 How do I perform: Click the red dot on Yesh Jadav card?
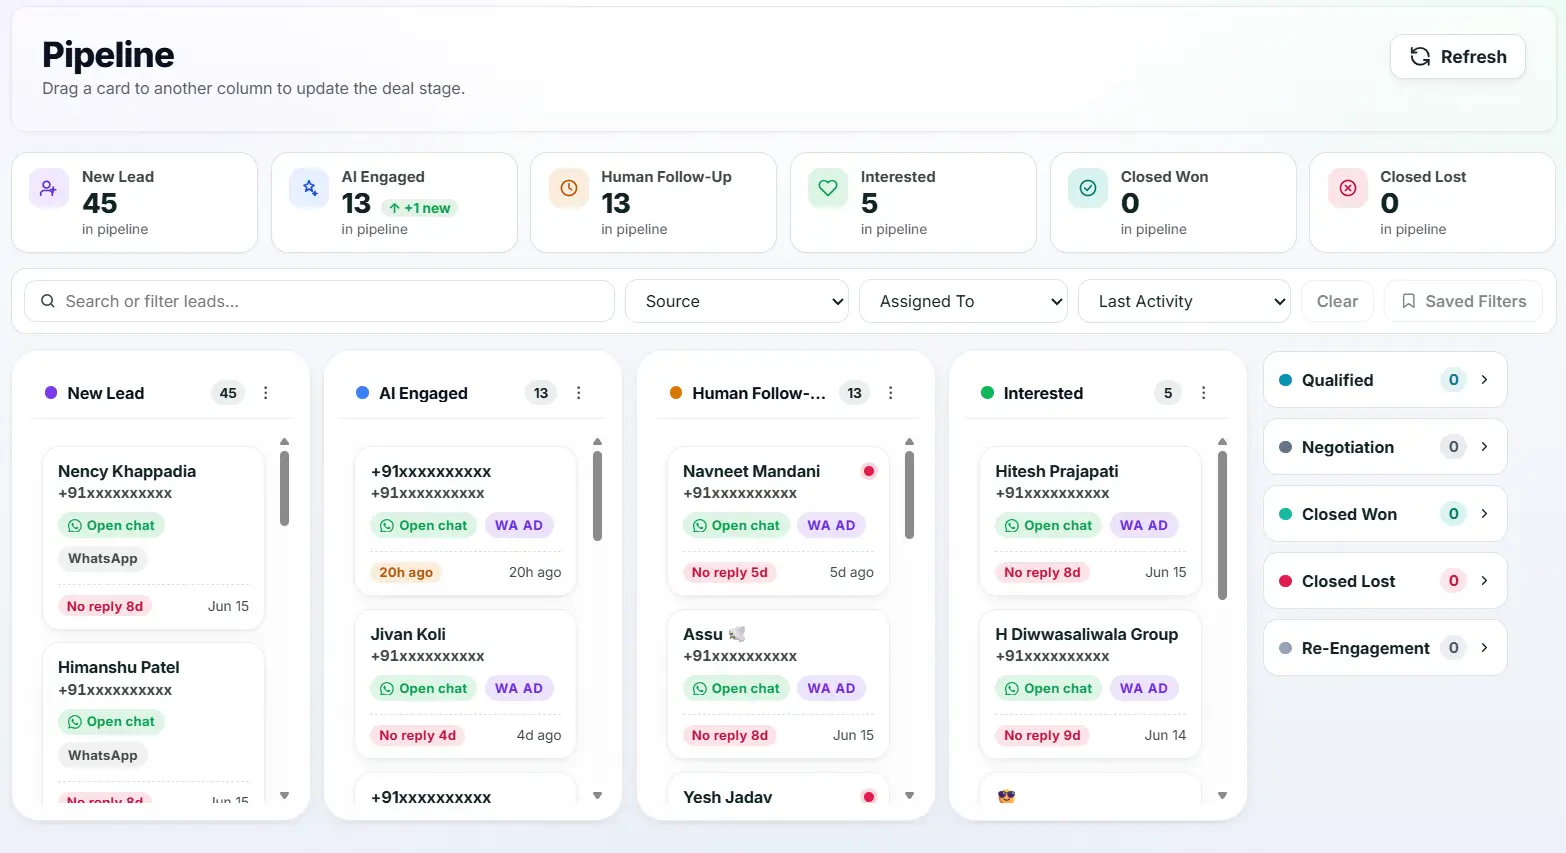click(x=868, y=797)
